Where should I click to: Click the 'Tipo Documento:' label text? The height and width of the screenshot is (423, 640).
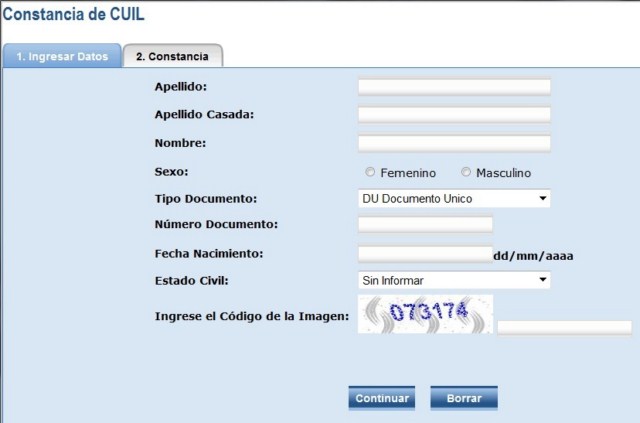pyautogui.click(x=206, y=199)
